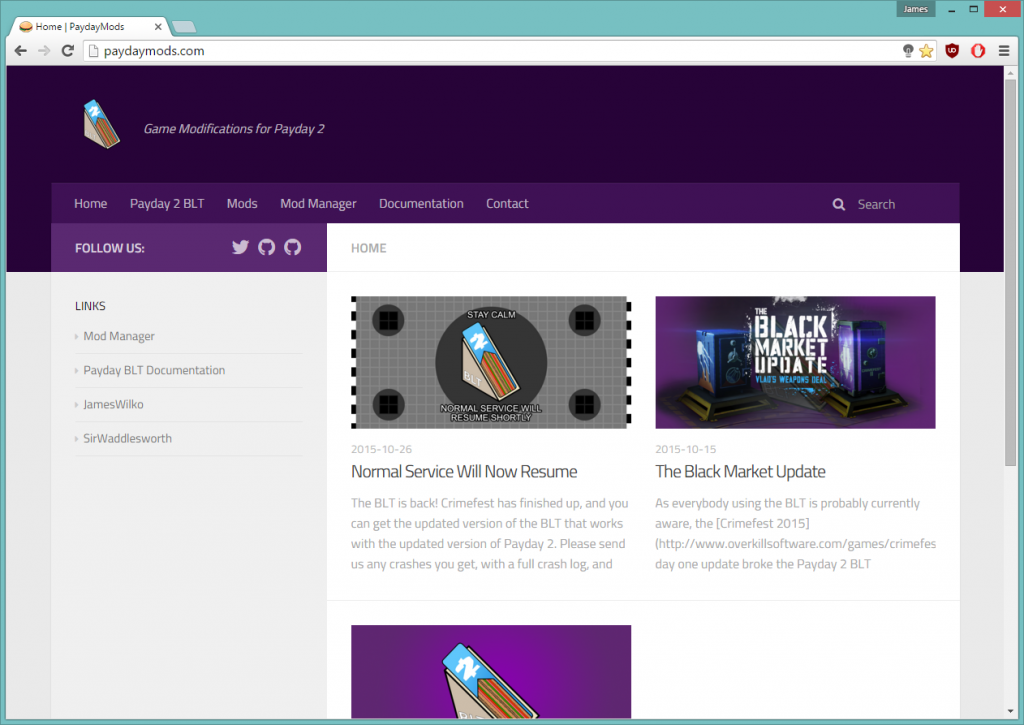Screen dimensions: 1024x725
Task: Select the Home | PaydayMods tab
Action: point(88,27)
